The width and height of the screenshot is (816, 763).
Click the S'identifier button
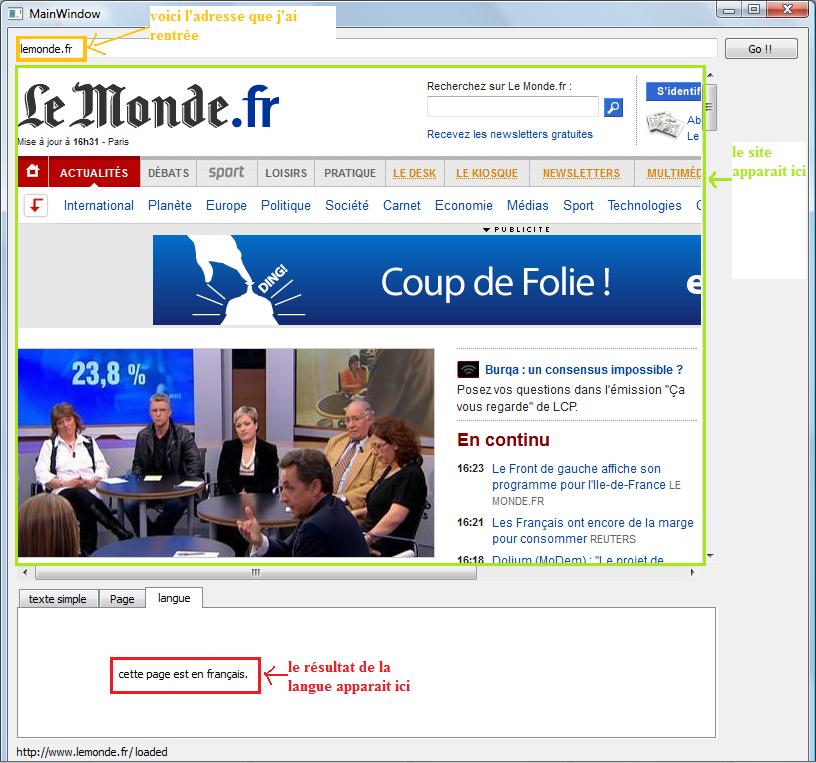coord(673,92)
